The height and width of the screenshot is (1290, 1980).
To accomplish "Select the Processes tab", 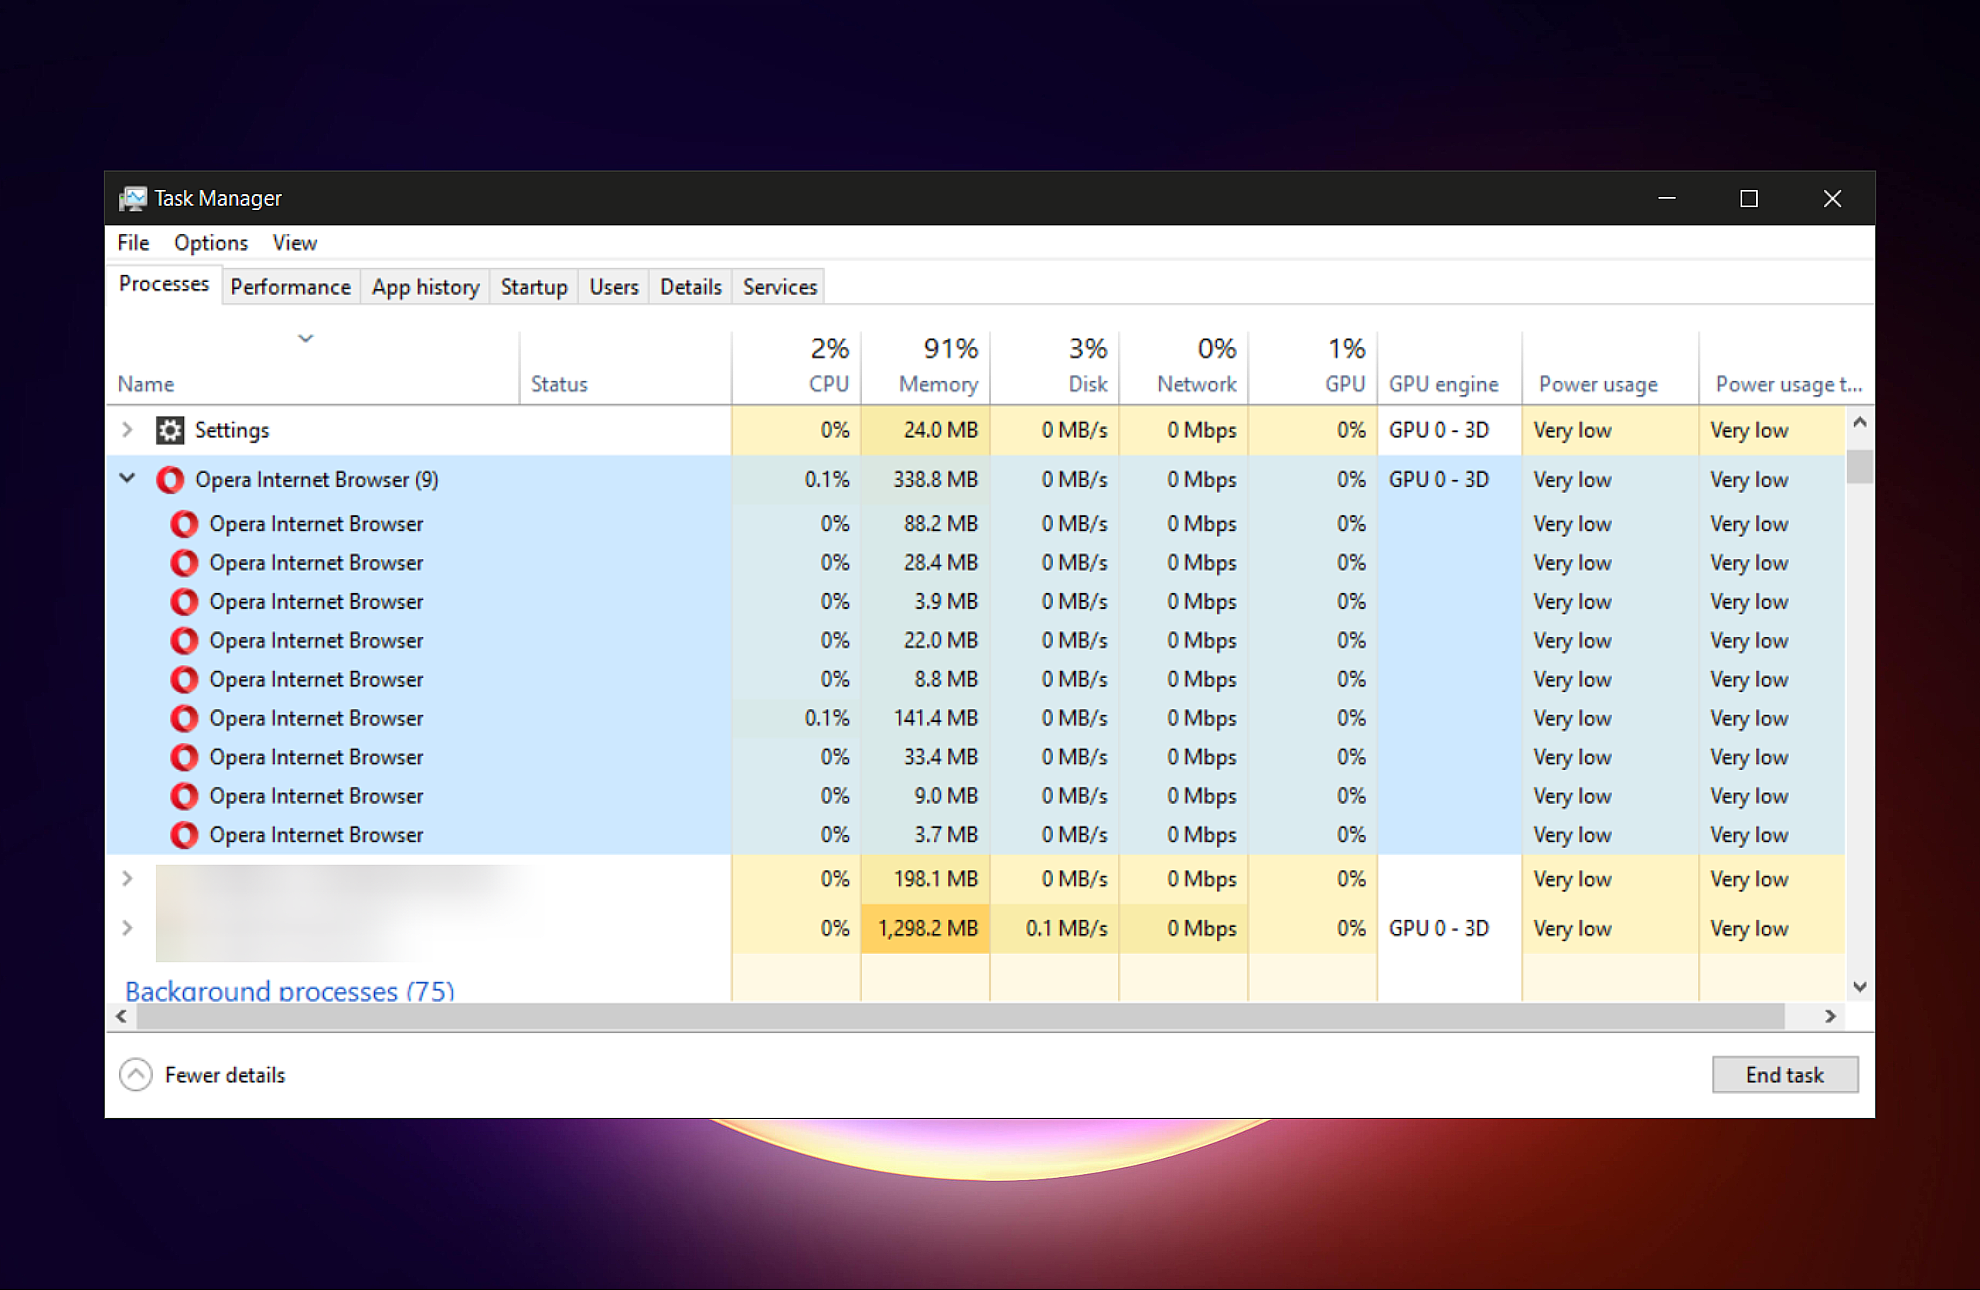I will tap(164, 285).
